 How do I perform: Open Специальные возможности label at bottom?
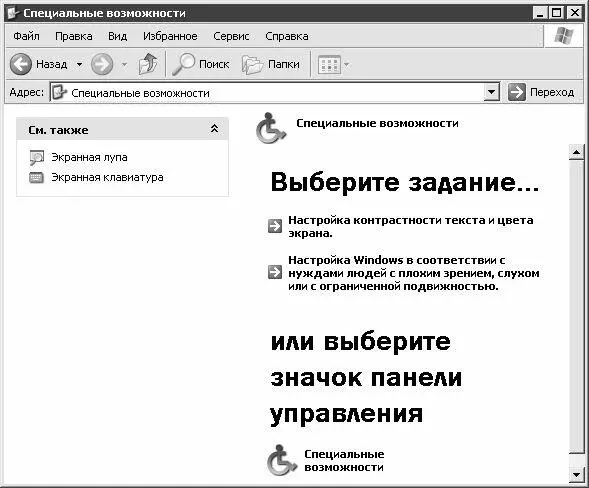pos(344,461)
